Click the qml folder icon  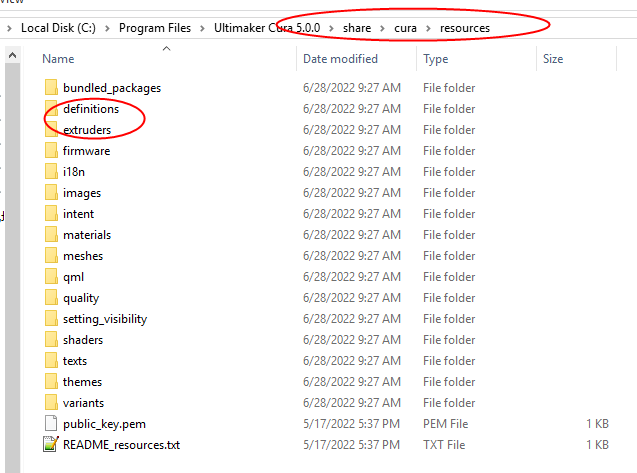pyautogui.click(x=51, y=277)
